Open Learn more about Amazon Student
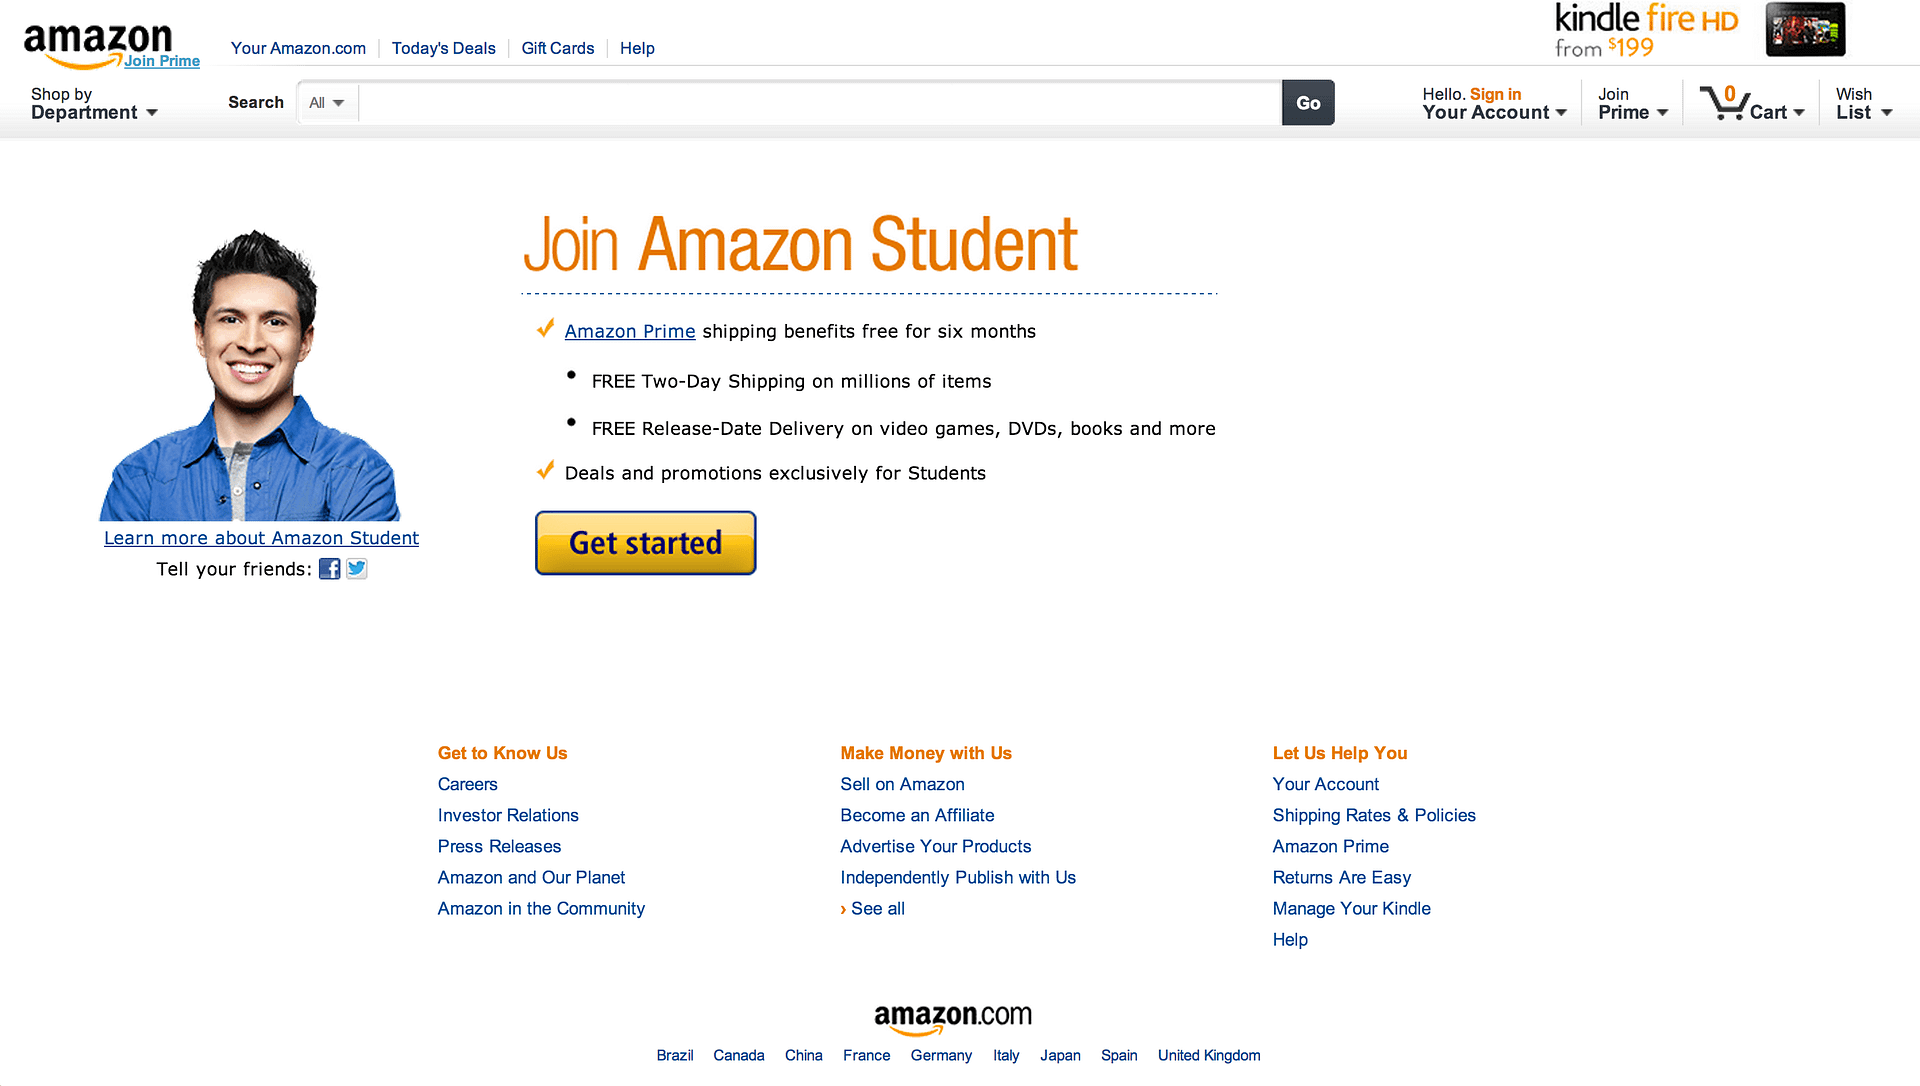The width and height of the screenshot is (1920, 1086). (x=261, y=538)
